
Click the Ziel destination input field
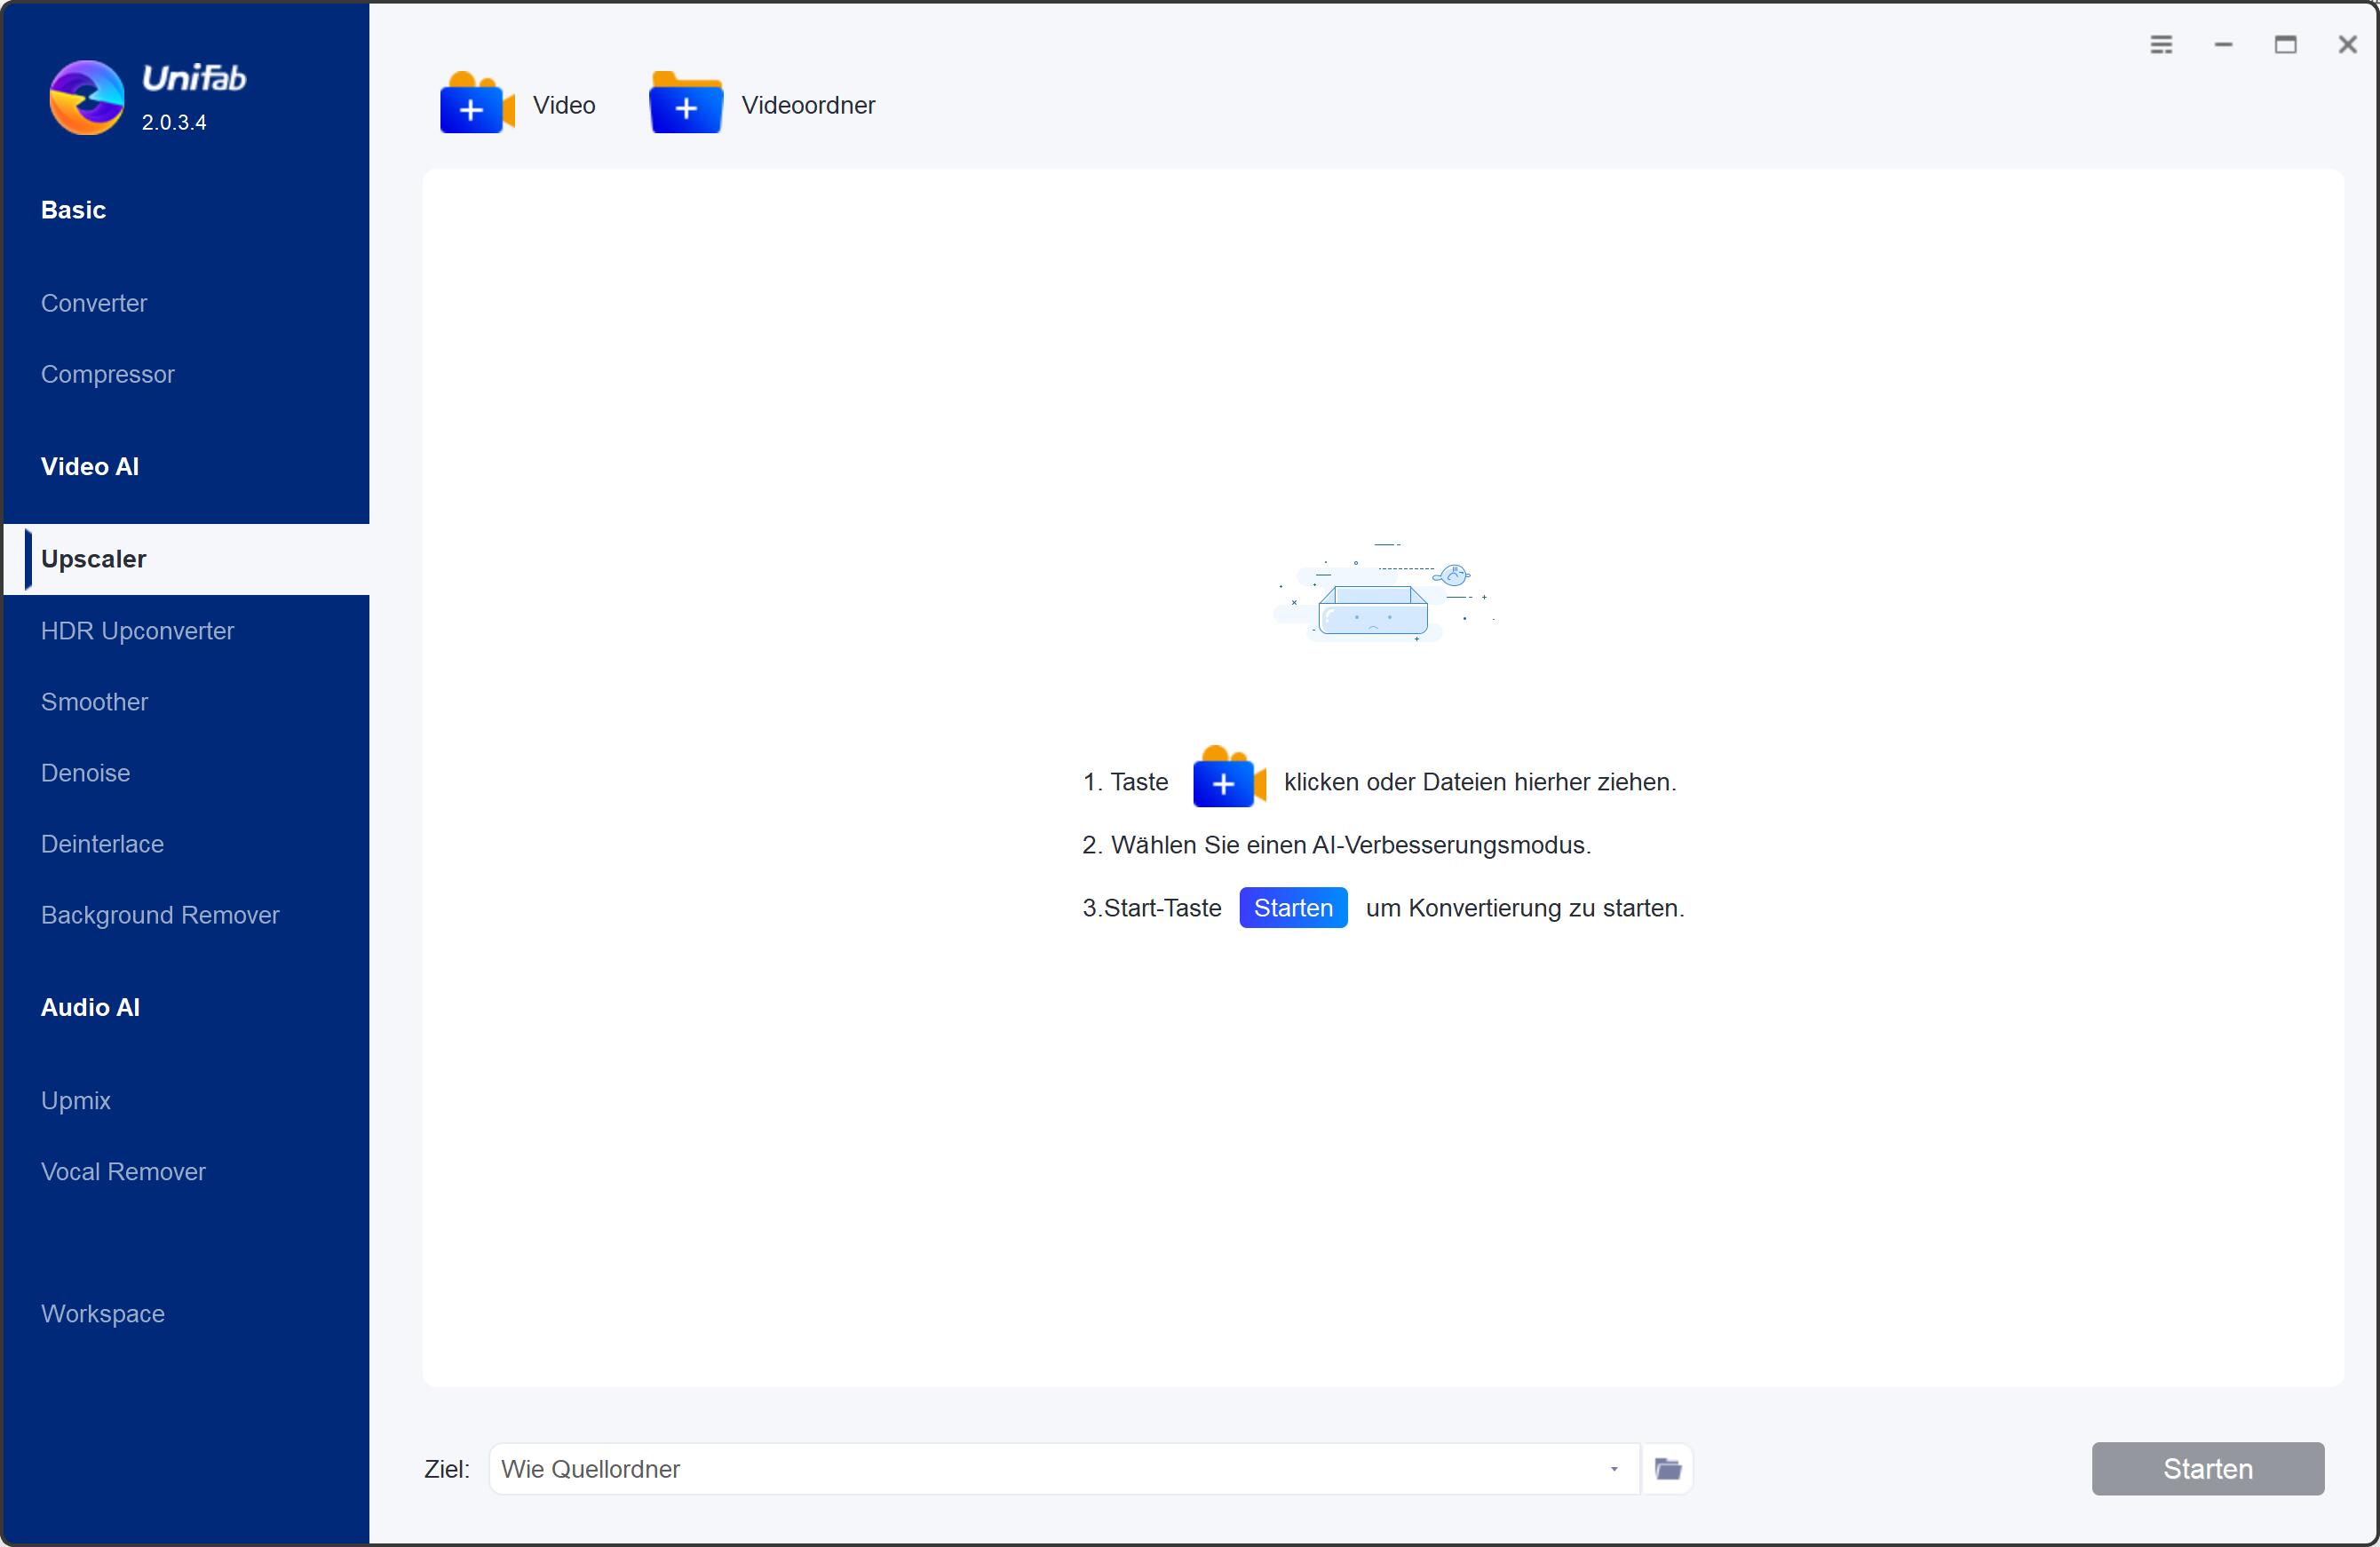click(1055, 1467)
